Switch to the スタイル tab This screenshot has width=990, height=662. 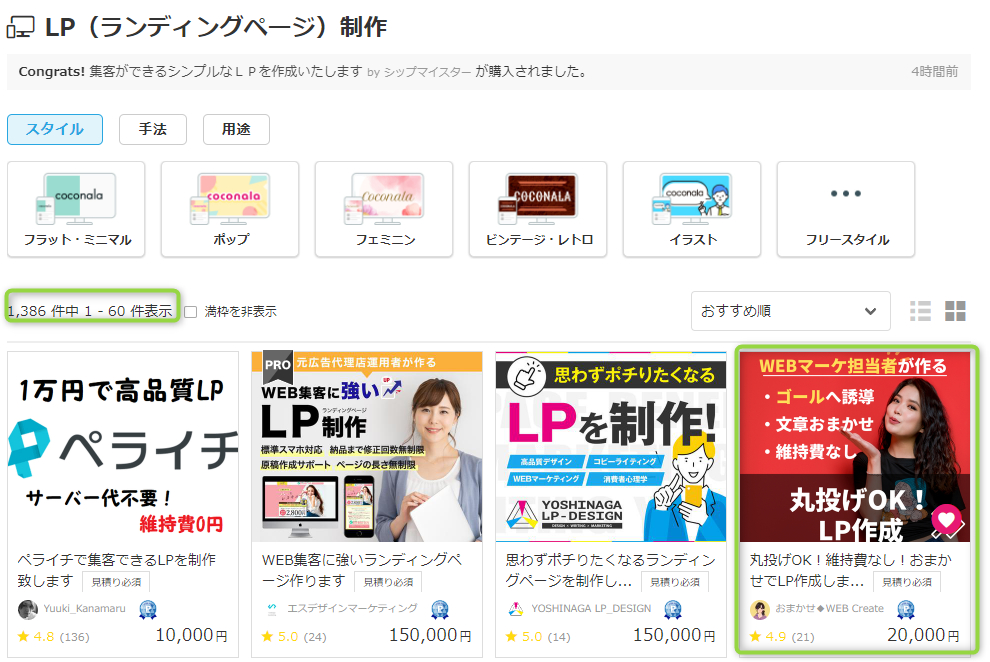pyautogui.click(x=55, y=129)
